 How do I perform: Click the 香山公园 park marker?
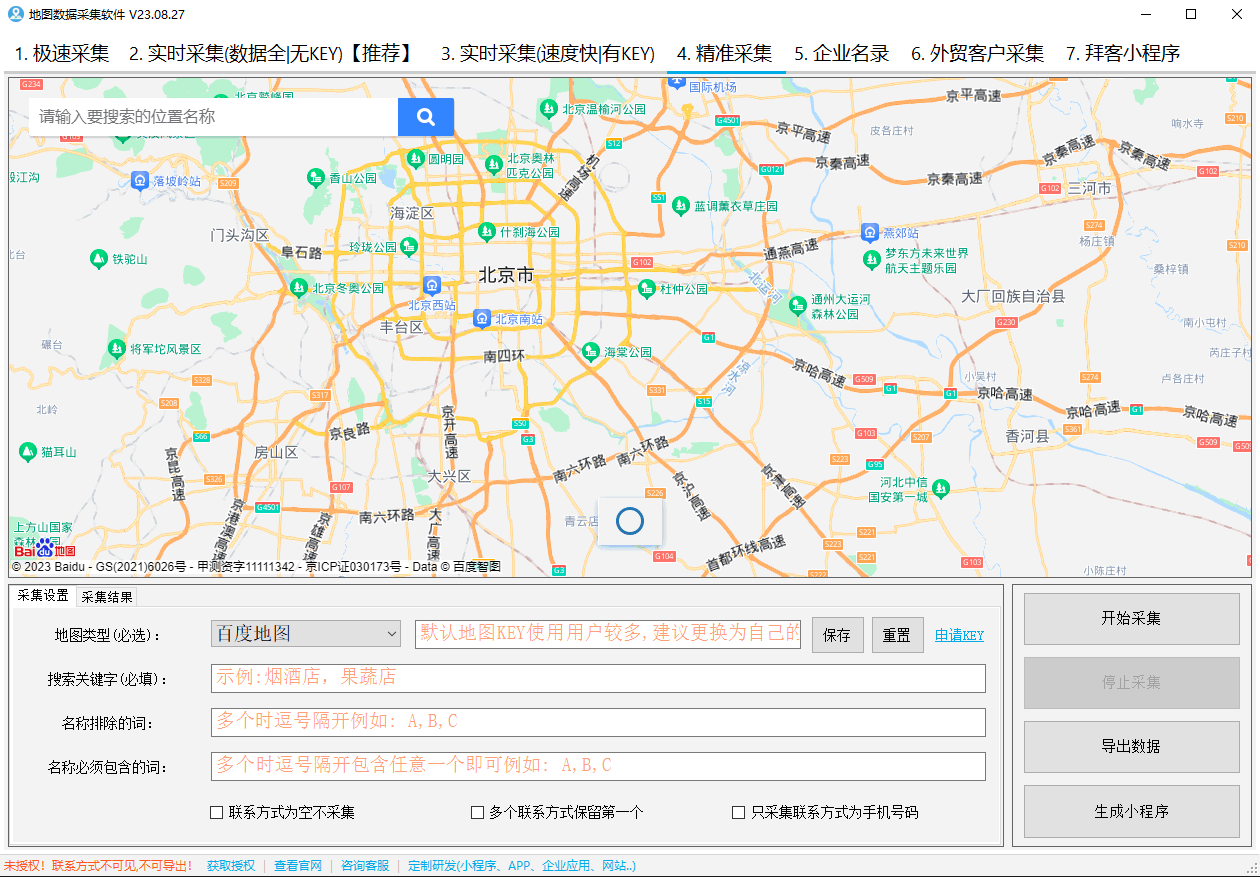[316, 178]
